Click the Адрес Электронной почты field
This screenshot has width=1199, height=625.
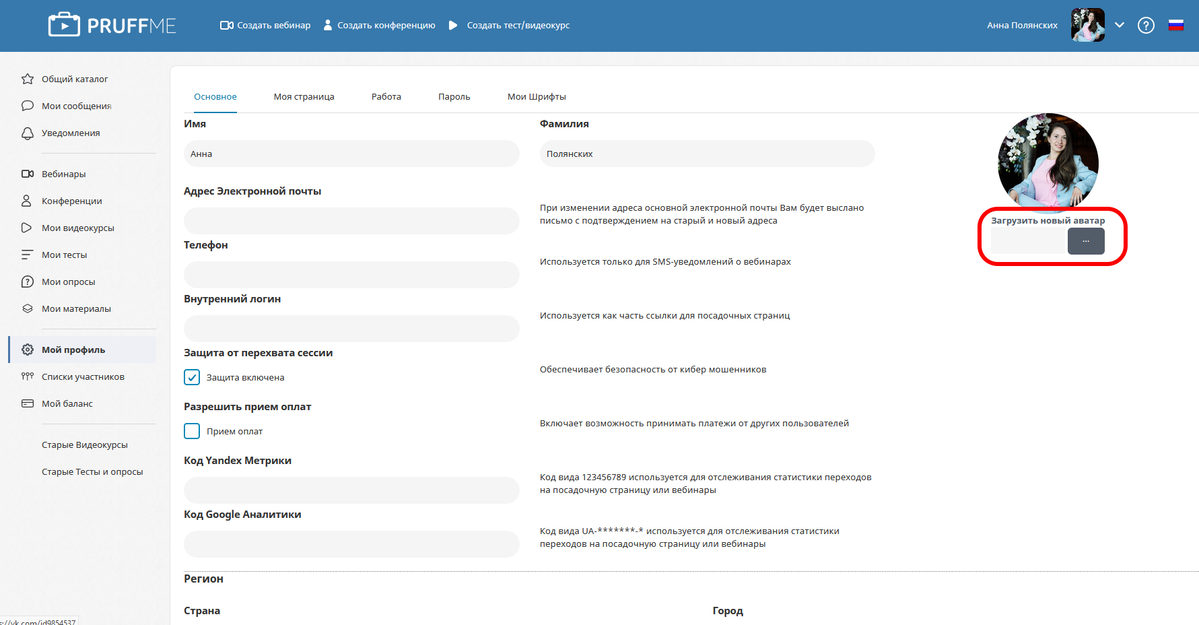coord(352,221)
